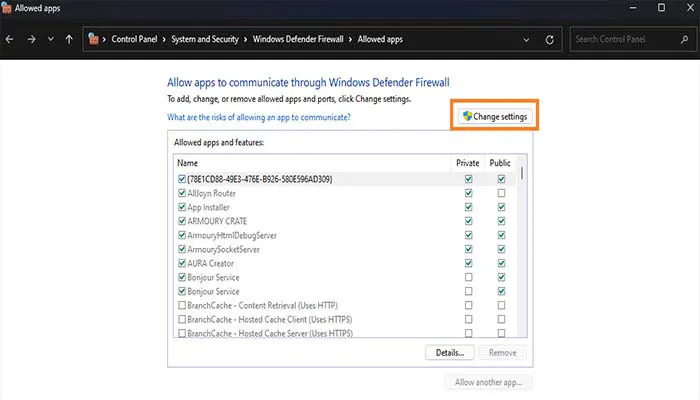Image resolution: width=700 pixels, height=400 pixels.
Task: Click the Details button
Action: tap(450, 353)
